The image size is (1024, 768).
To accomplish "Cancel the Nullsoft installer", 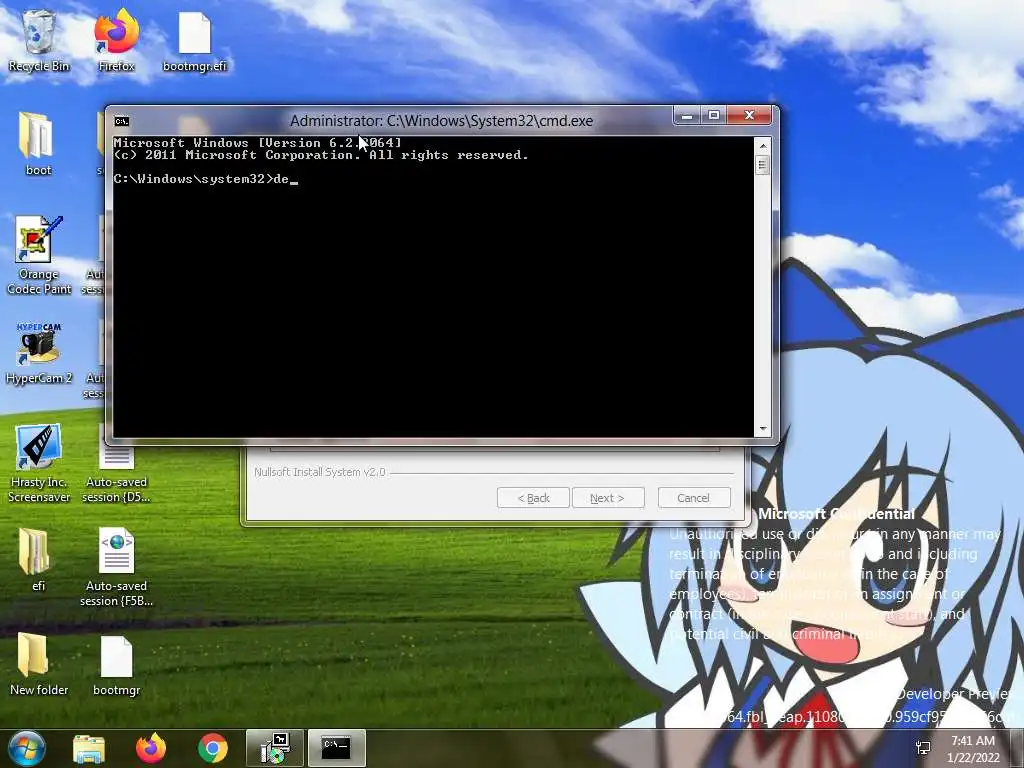I will pyautogui.click(x=694, y=498).
